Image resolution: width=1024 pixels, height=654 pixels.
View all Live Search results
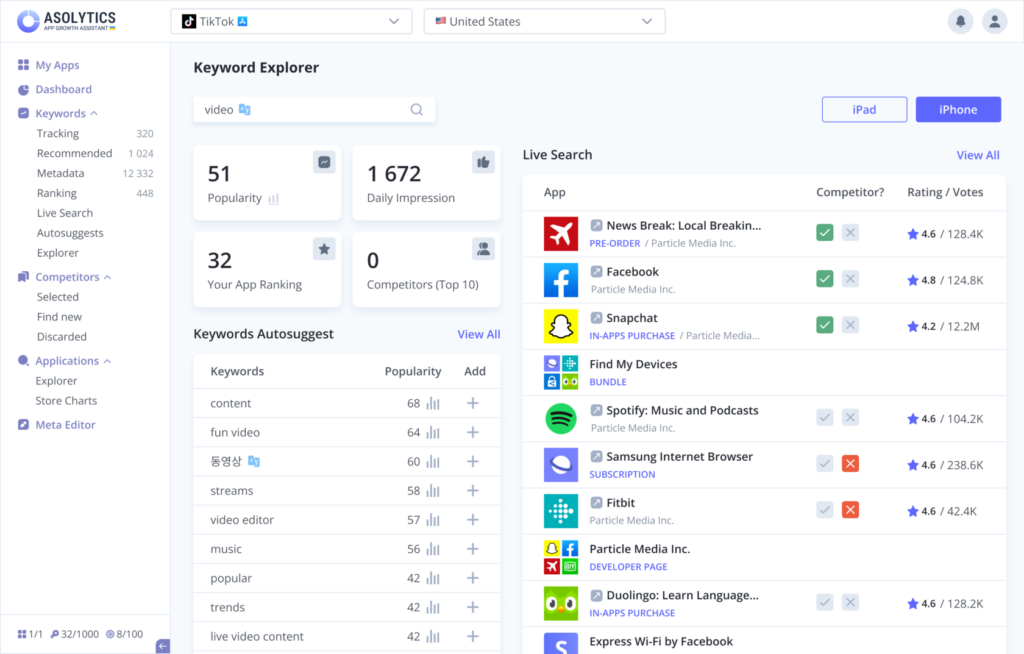click(x=978, y=155)
